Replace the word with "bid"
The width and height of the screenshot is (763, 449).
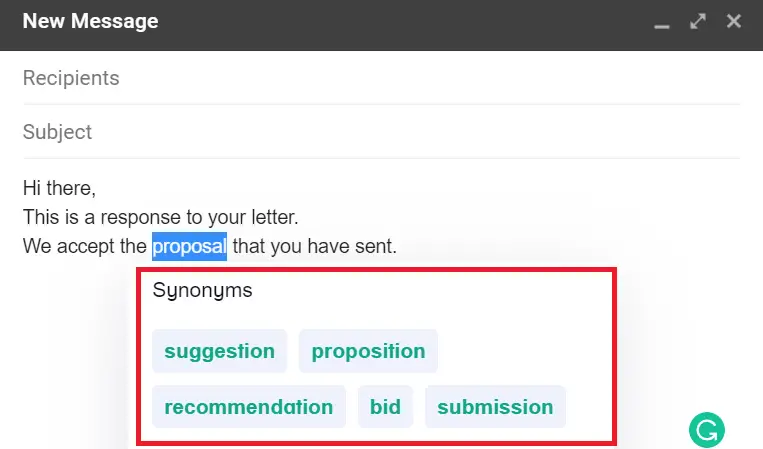[385, 407]
